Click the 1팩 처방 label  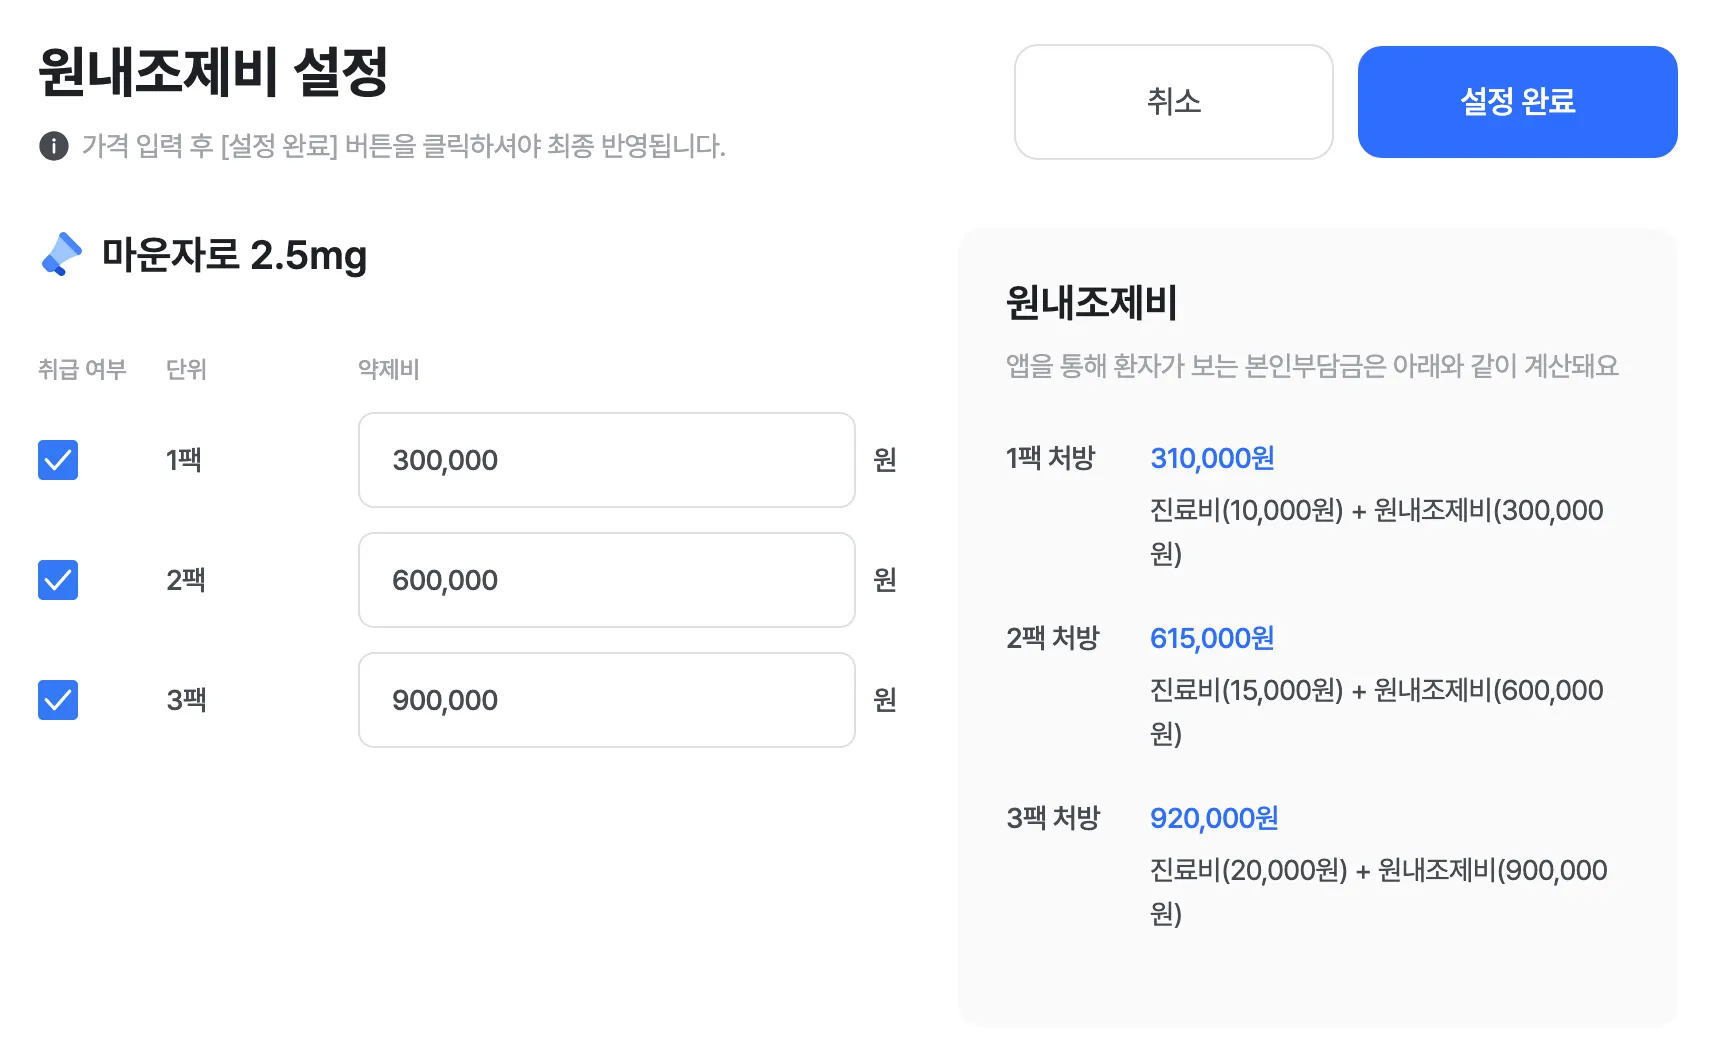pos(1051,458)
